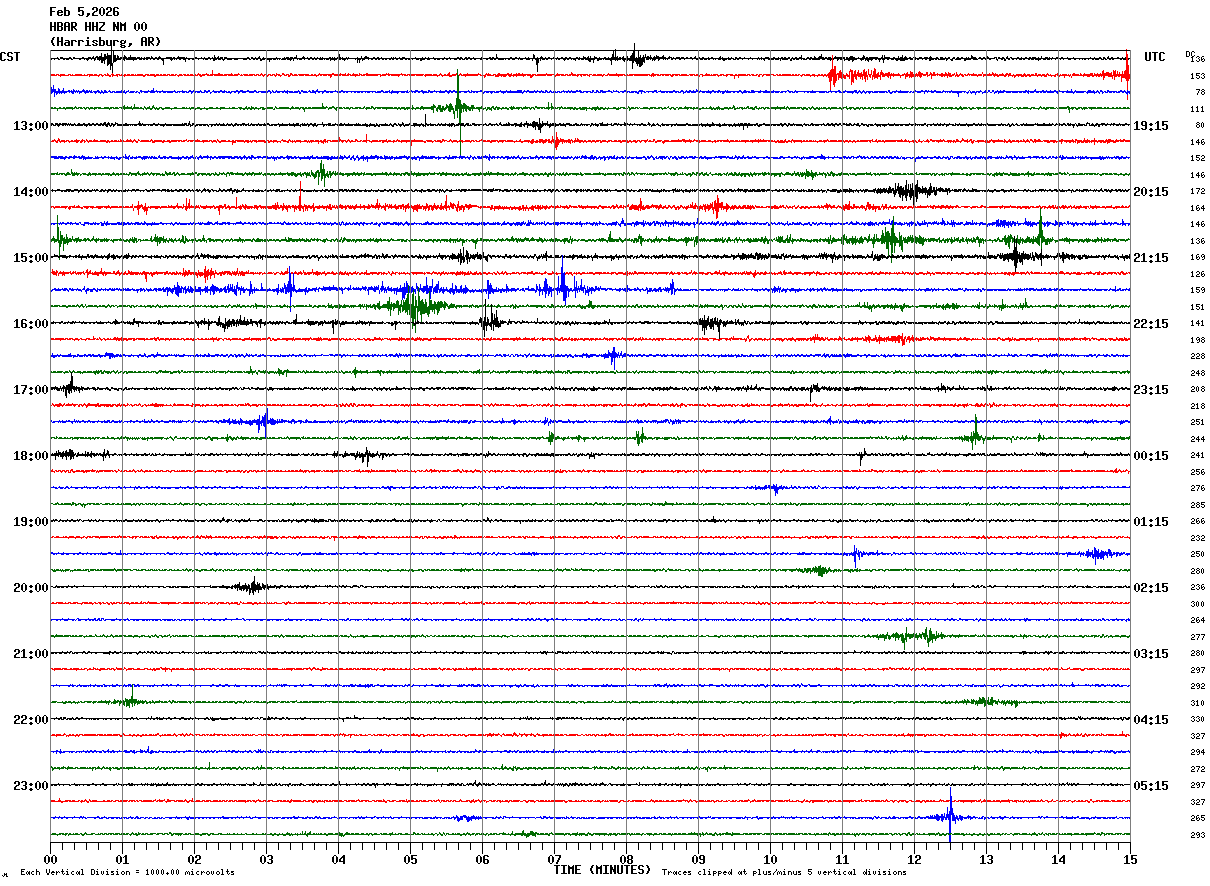This screenshot has width=1210, height=886.
Task: Click the '15:00' CST hour label
Action: click(x=30, y=258)
